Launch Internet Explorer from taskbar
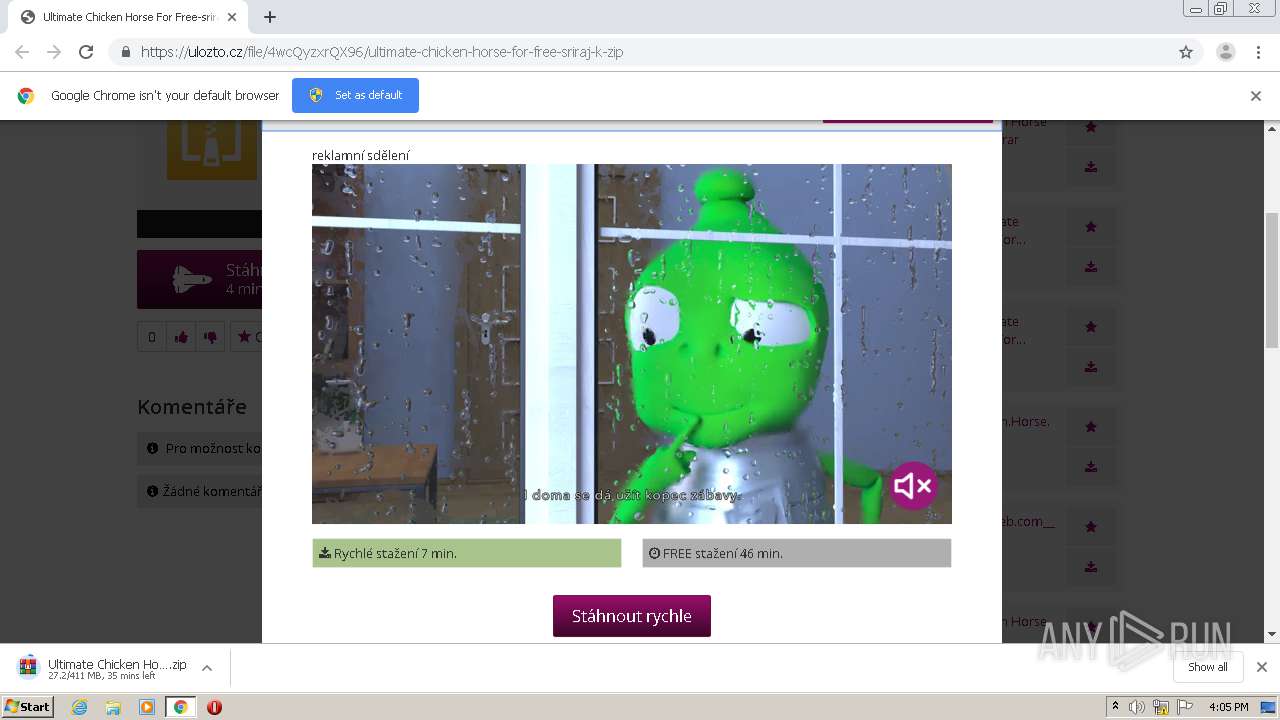 (x=80, y=707)
